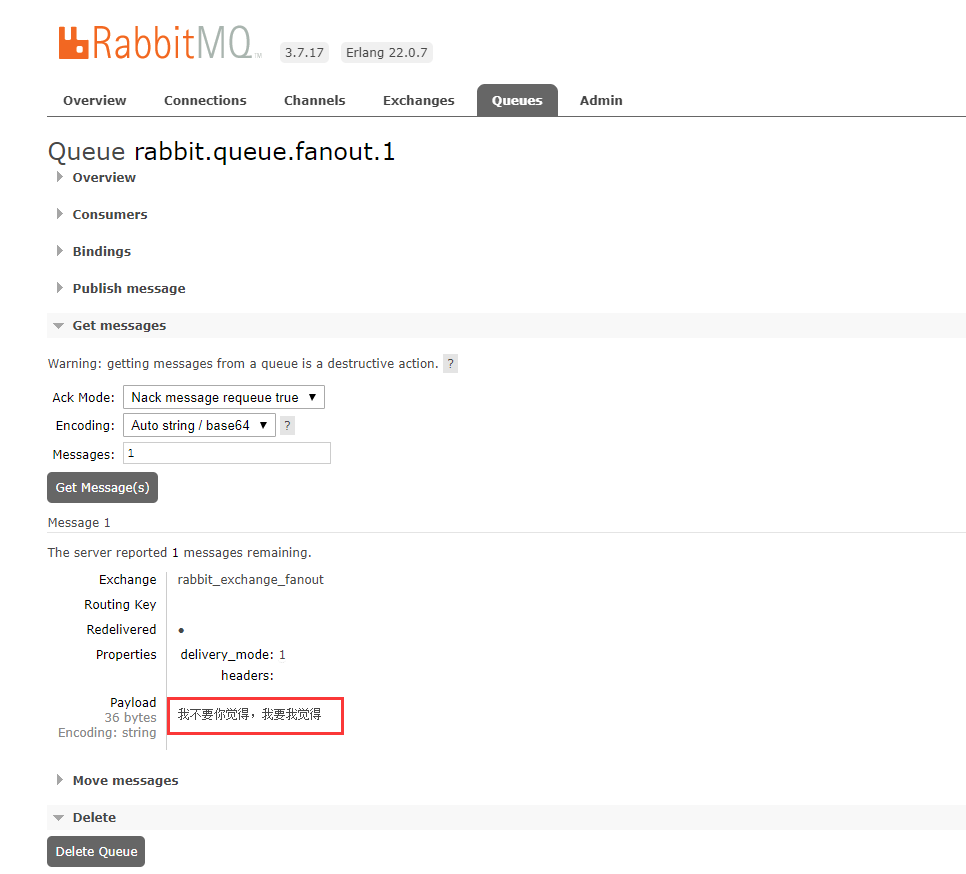Open the help icon next to Encoding
The height and width of the screenshot is (874, 966).
pyautogui.click(x=287, y=426)
